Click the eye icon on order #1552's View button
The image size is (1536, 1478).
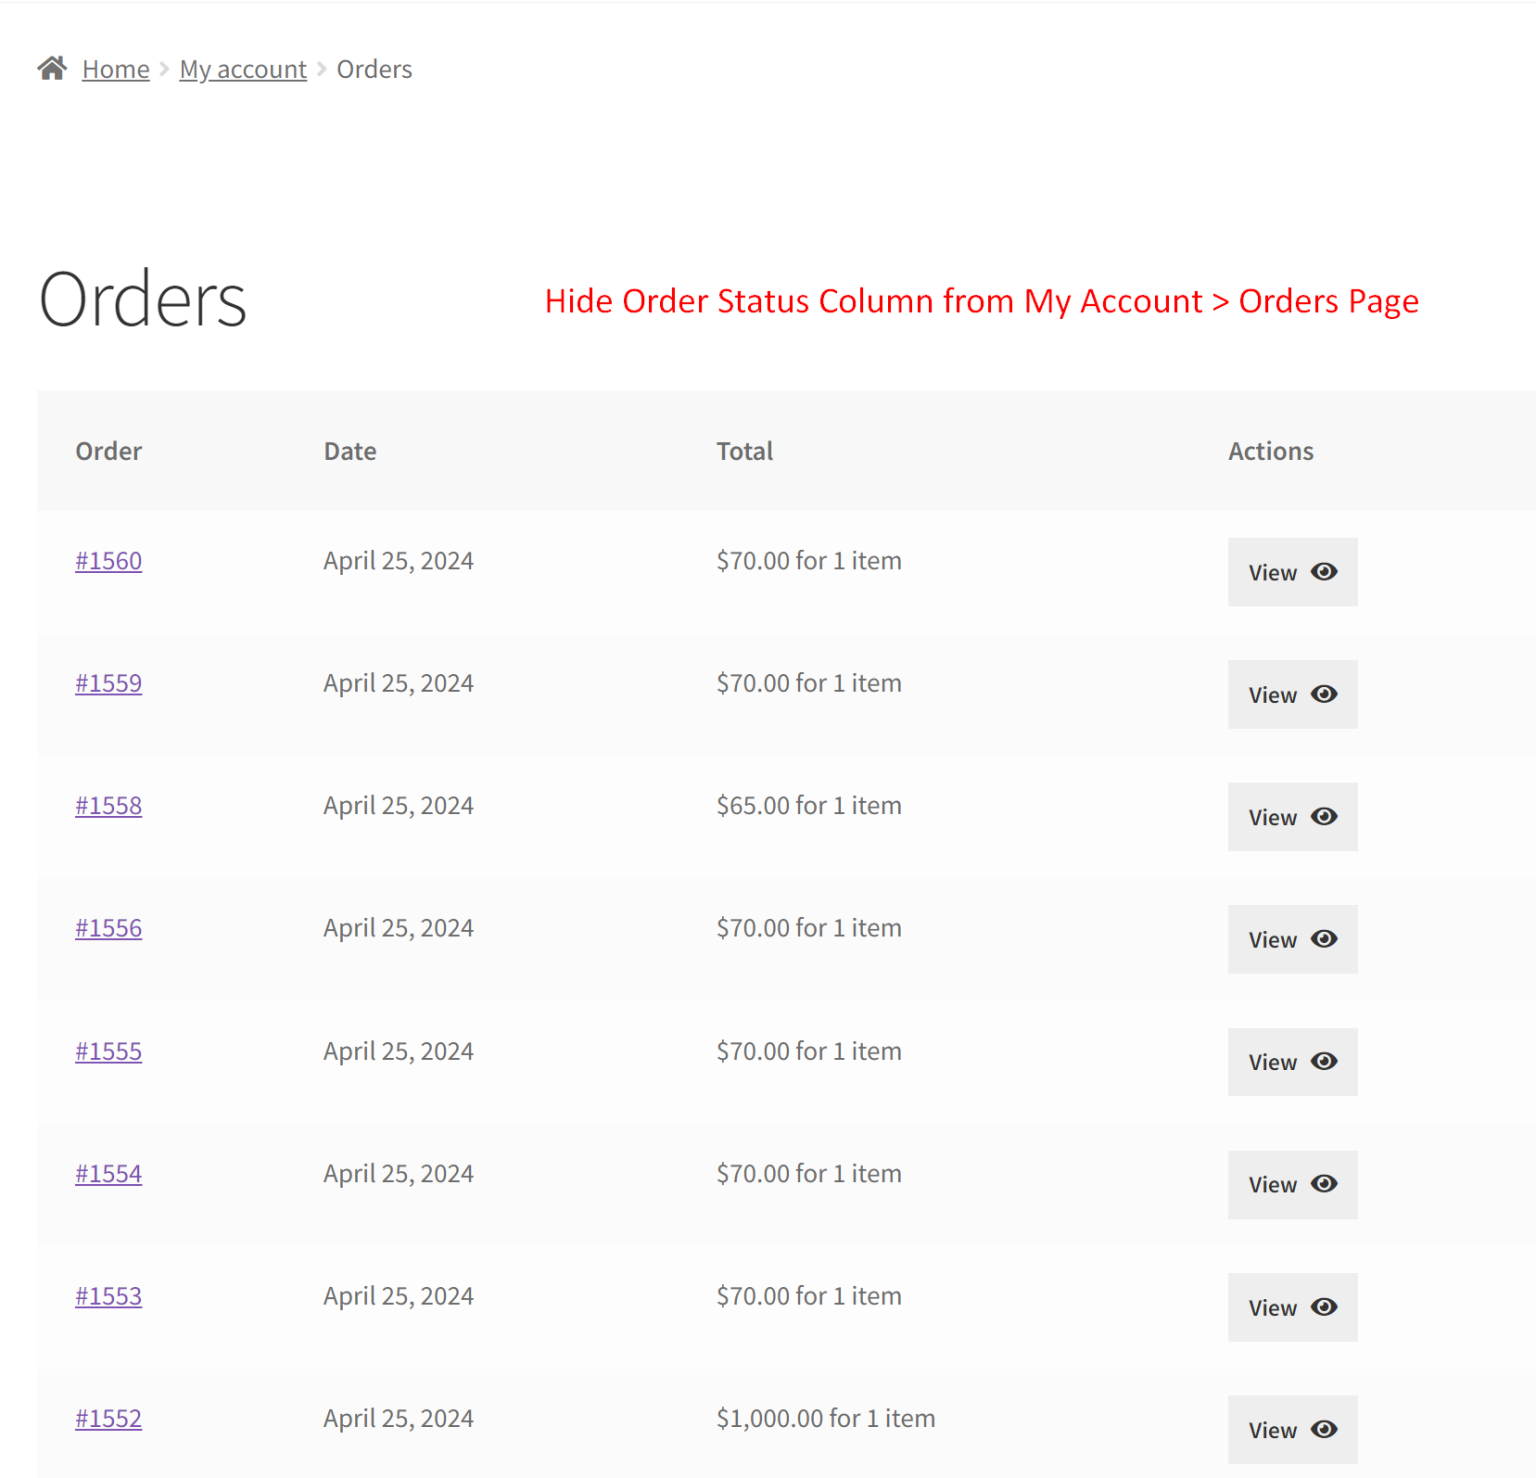coord(1323,1429)
